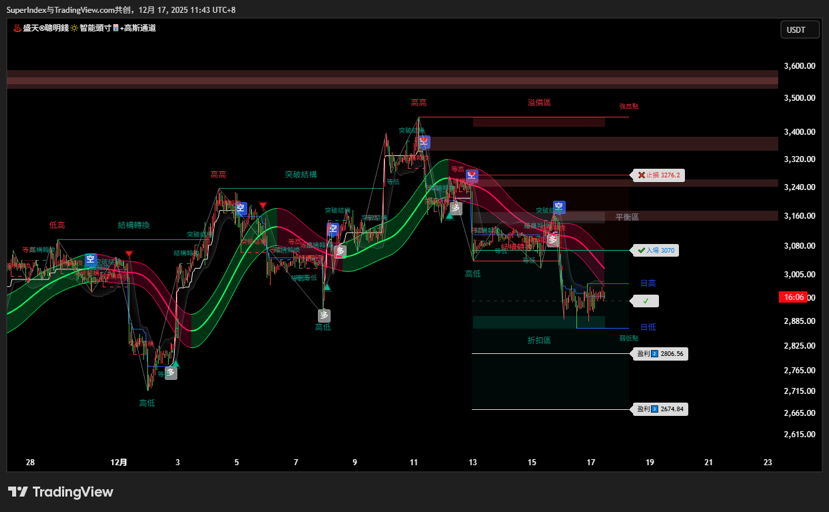Click the green checkmark entry label at 3070
The height and width of the screenshot is (512, 829).
[641, 250]
